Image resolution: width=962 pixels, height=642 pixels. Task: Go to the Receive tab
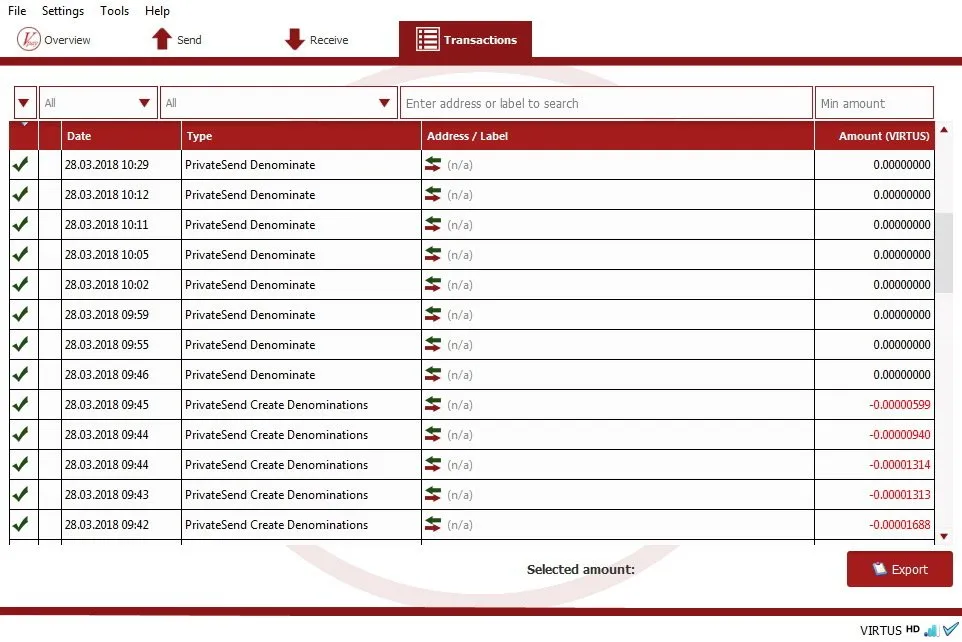point(317,40)
